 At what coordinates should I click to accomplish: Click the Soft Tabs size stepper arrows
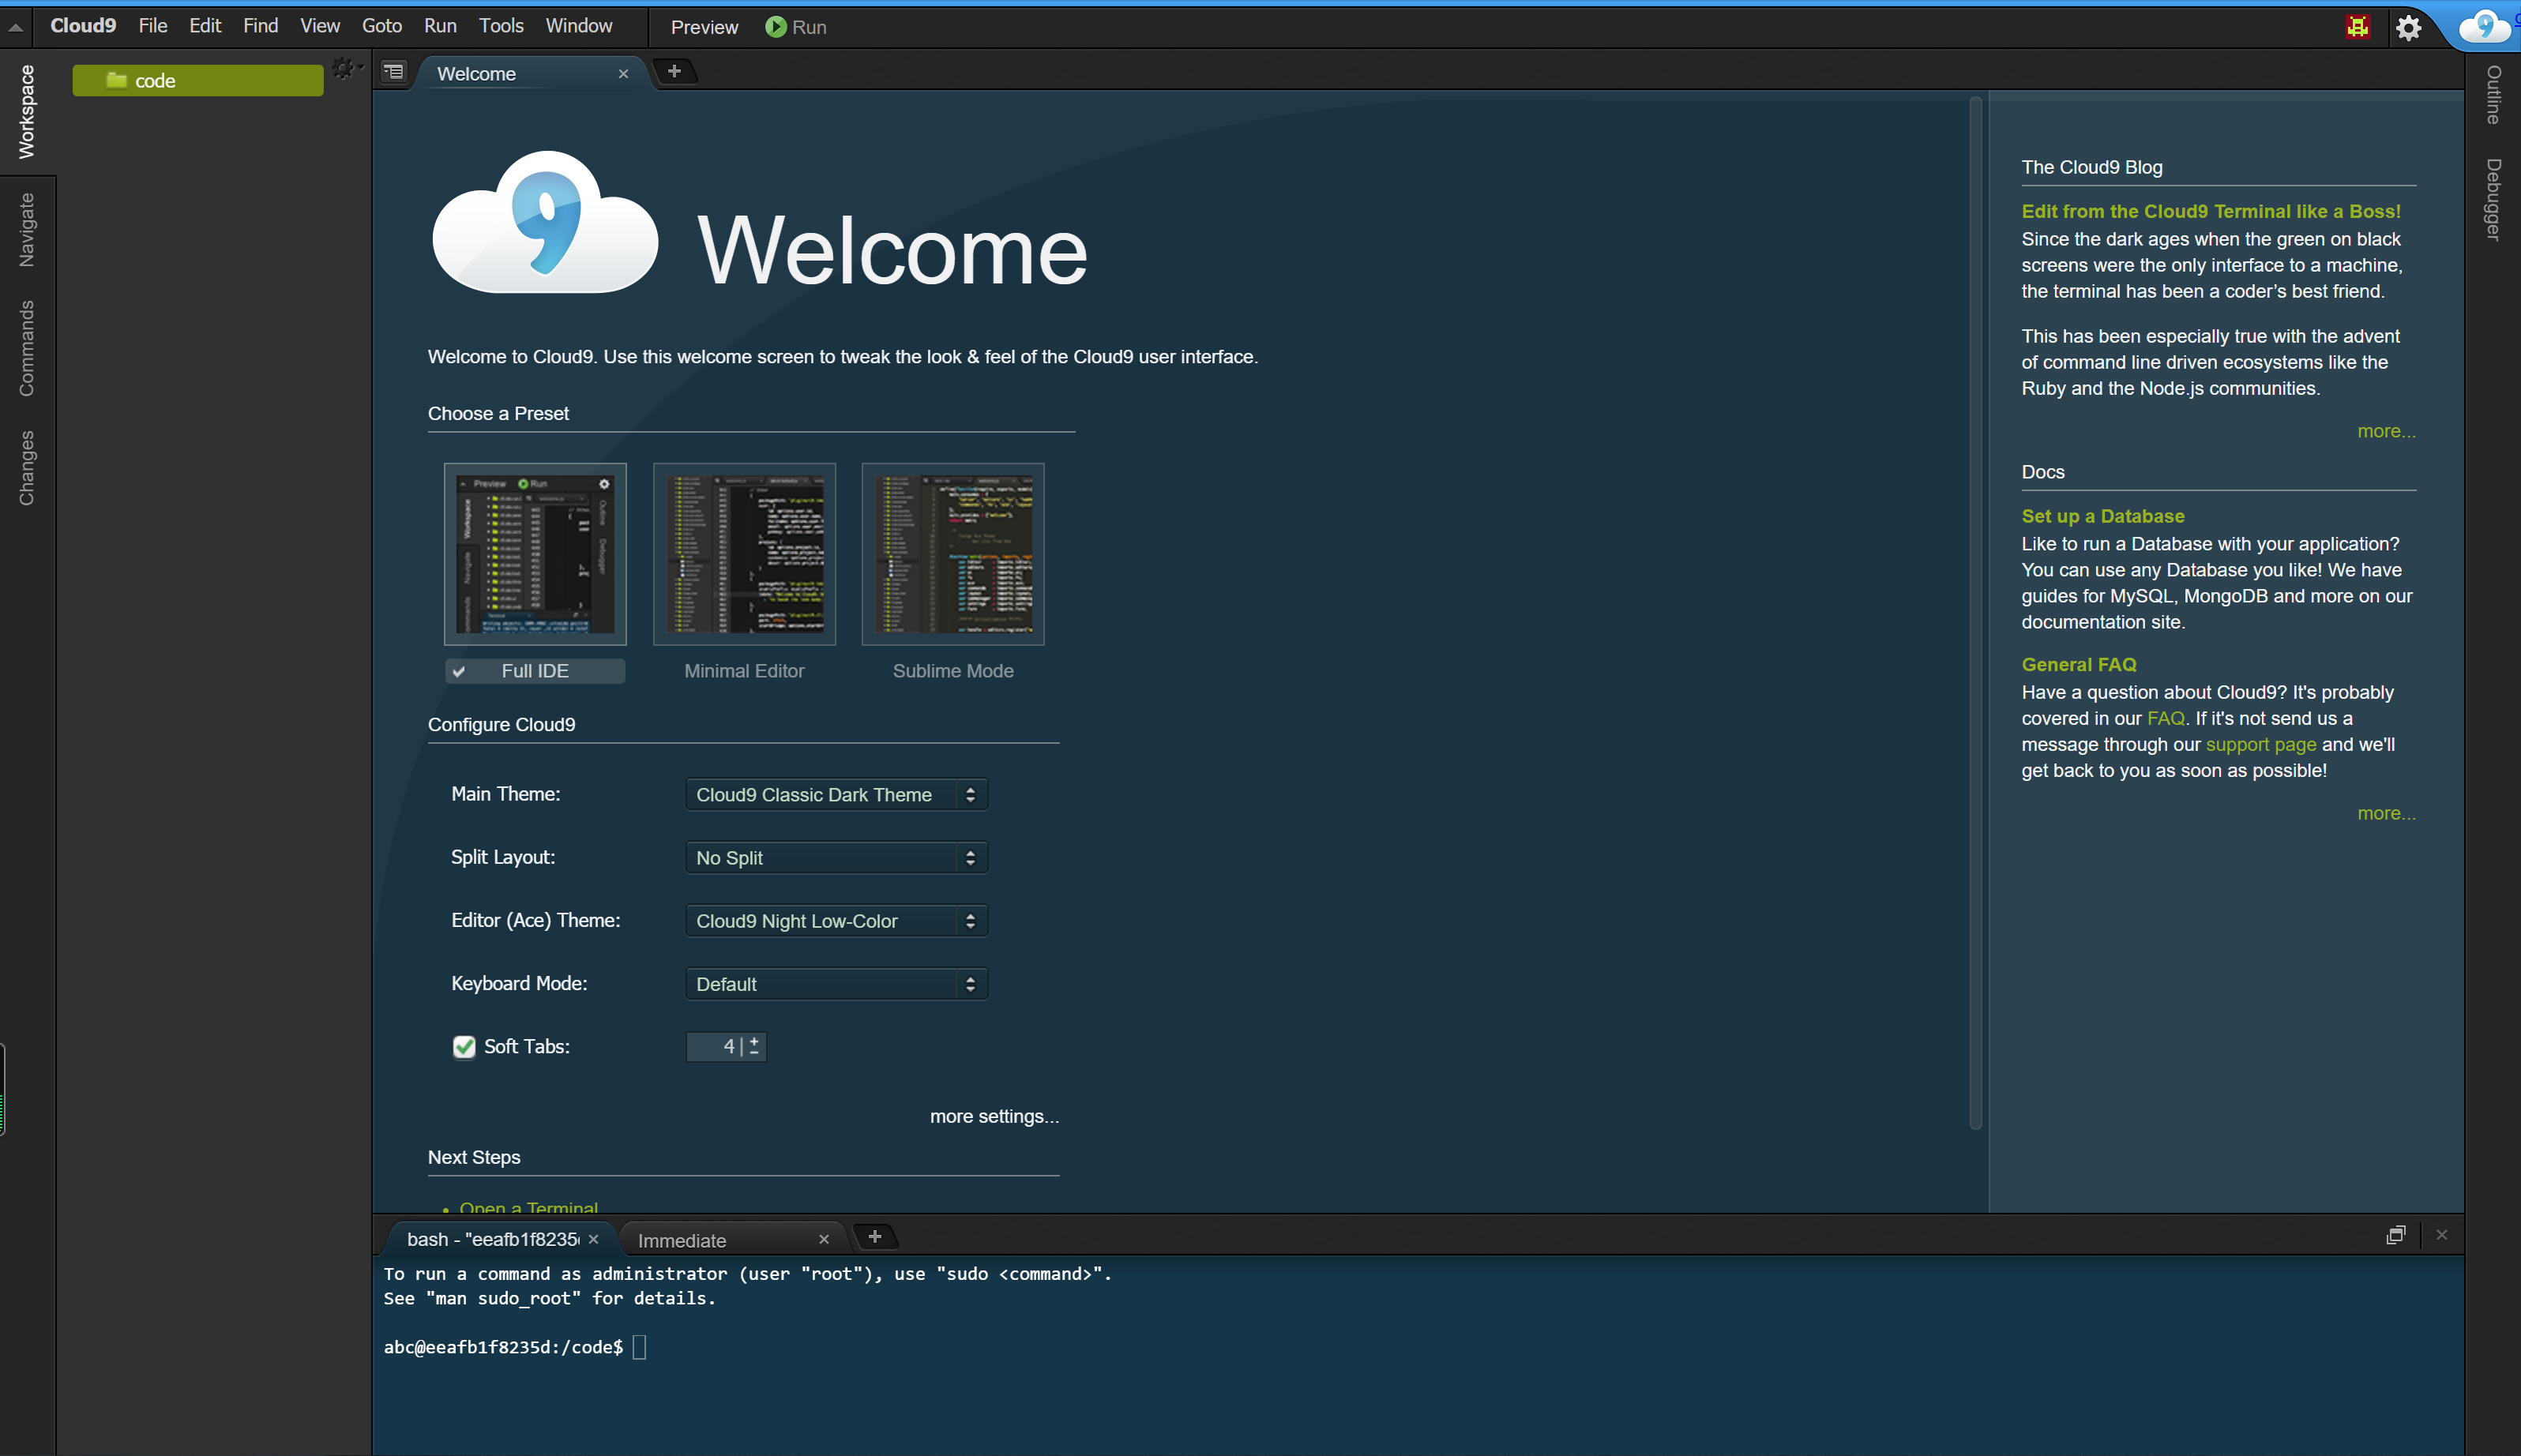(754, 1047)
